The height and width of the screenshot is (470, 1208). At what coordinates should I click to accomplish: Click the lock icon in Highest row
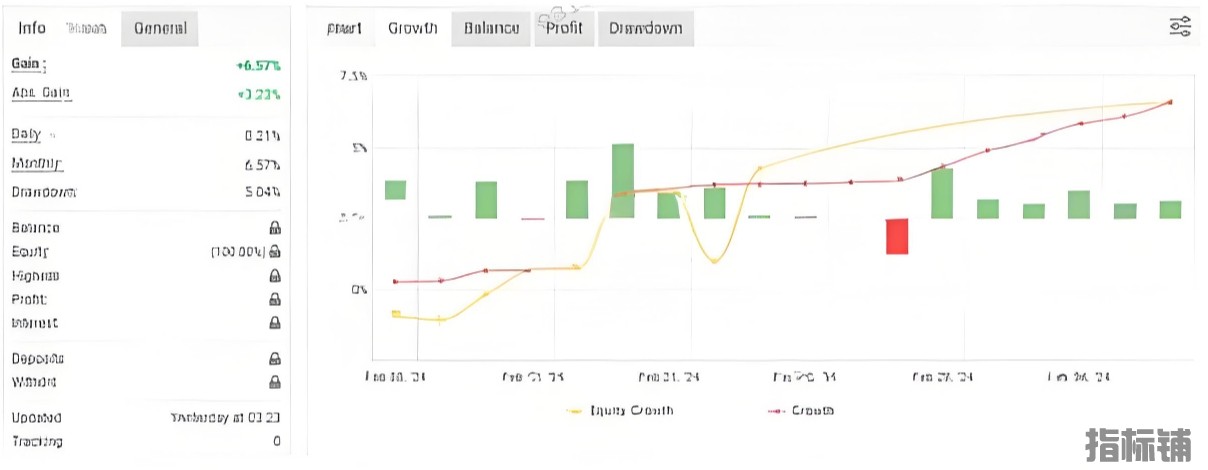[x=274, y=276]
